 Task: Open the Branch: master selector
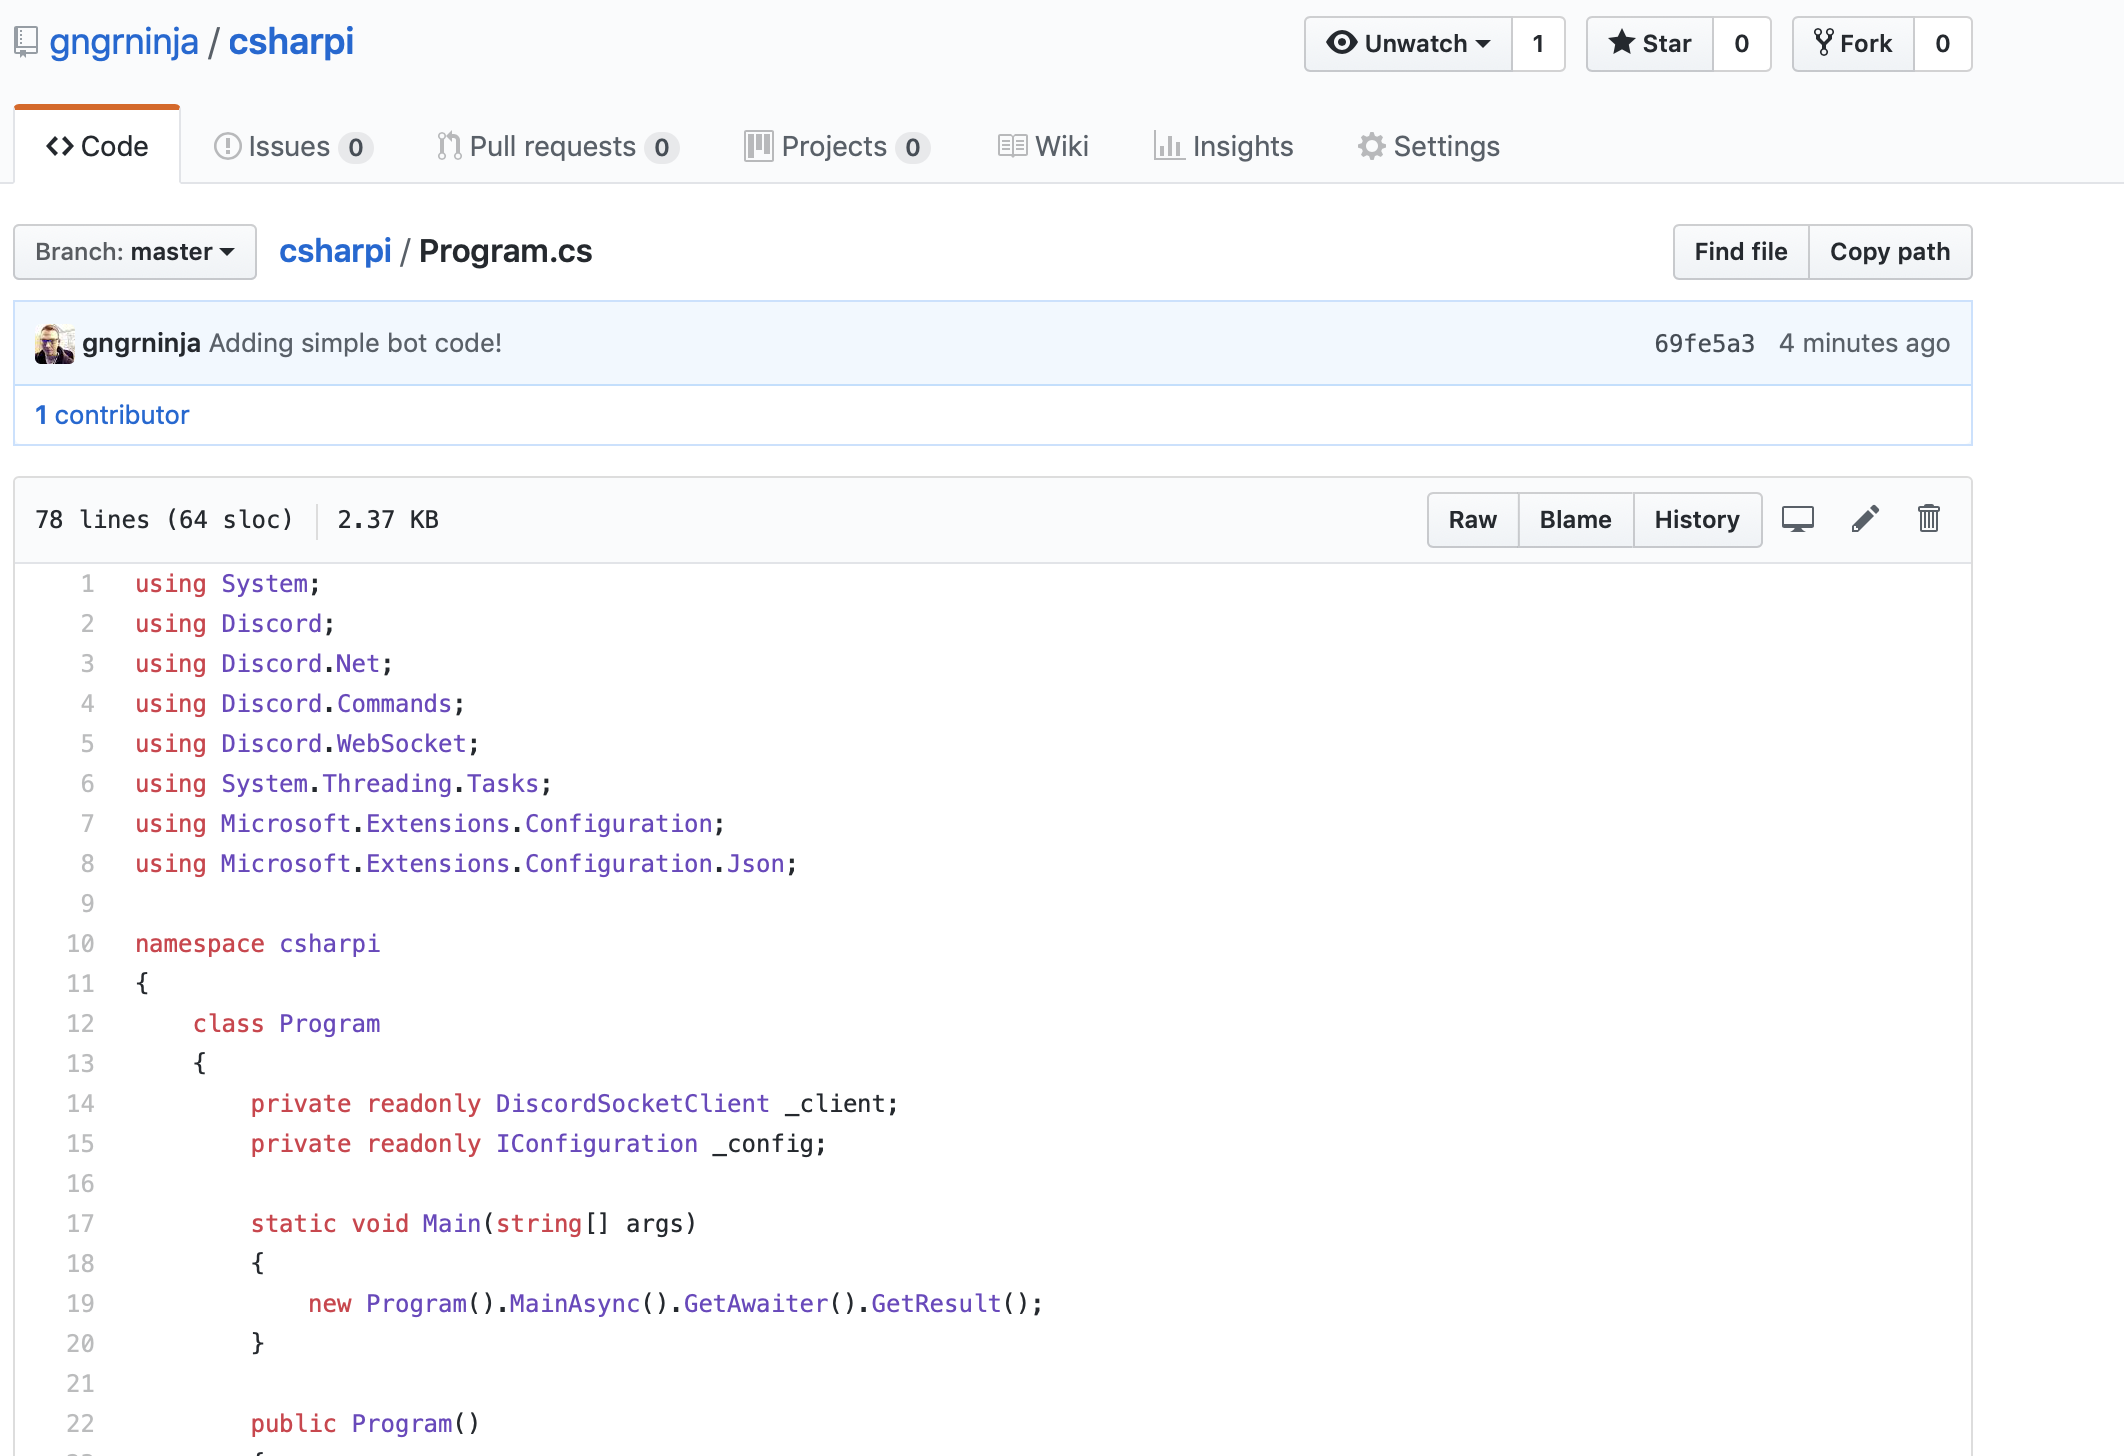pos(135,252)
